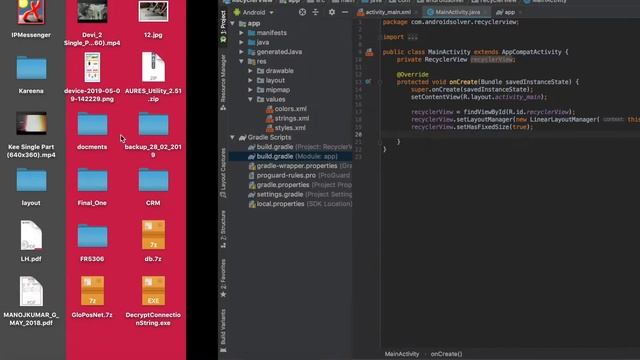Select the db.7z archive icon
Screen dimensions: 640x360
153,235
